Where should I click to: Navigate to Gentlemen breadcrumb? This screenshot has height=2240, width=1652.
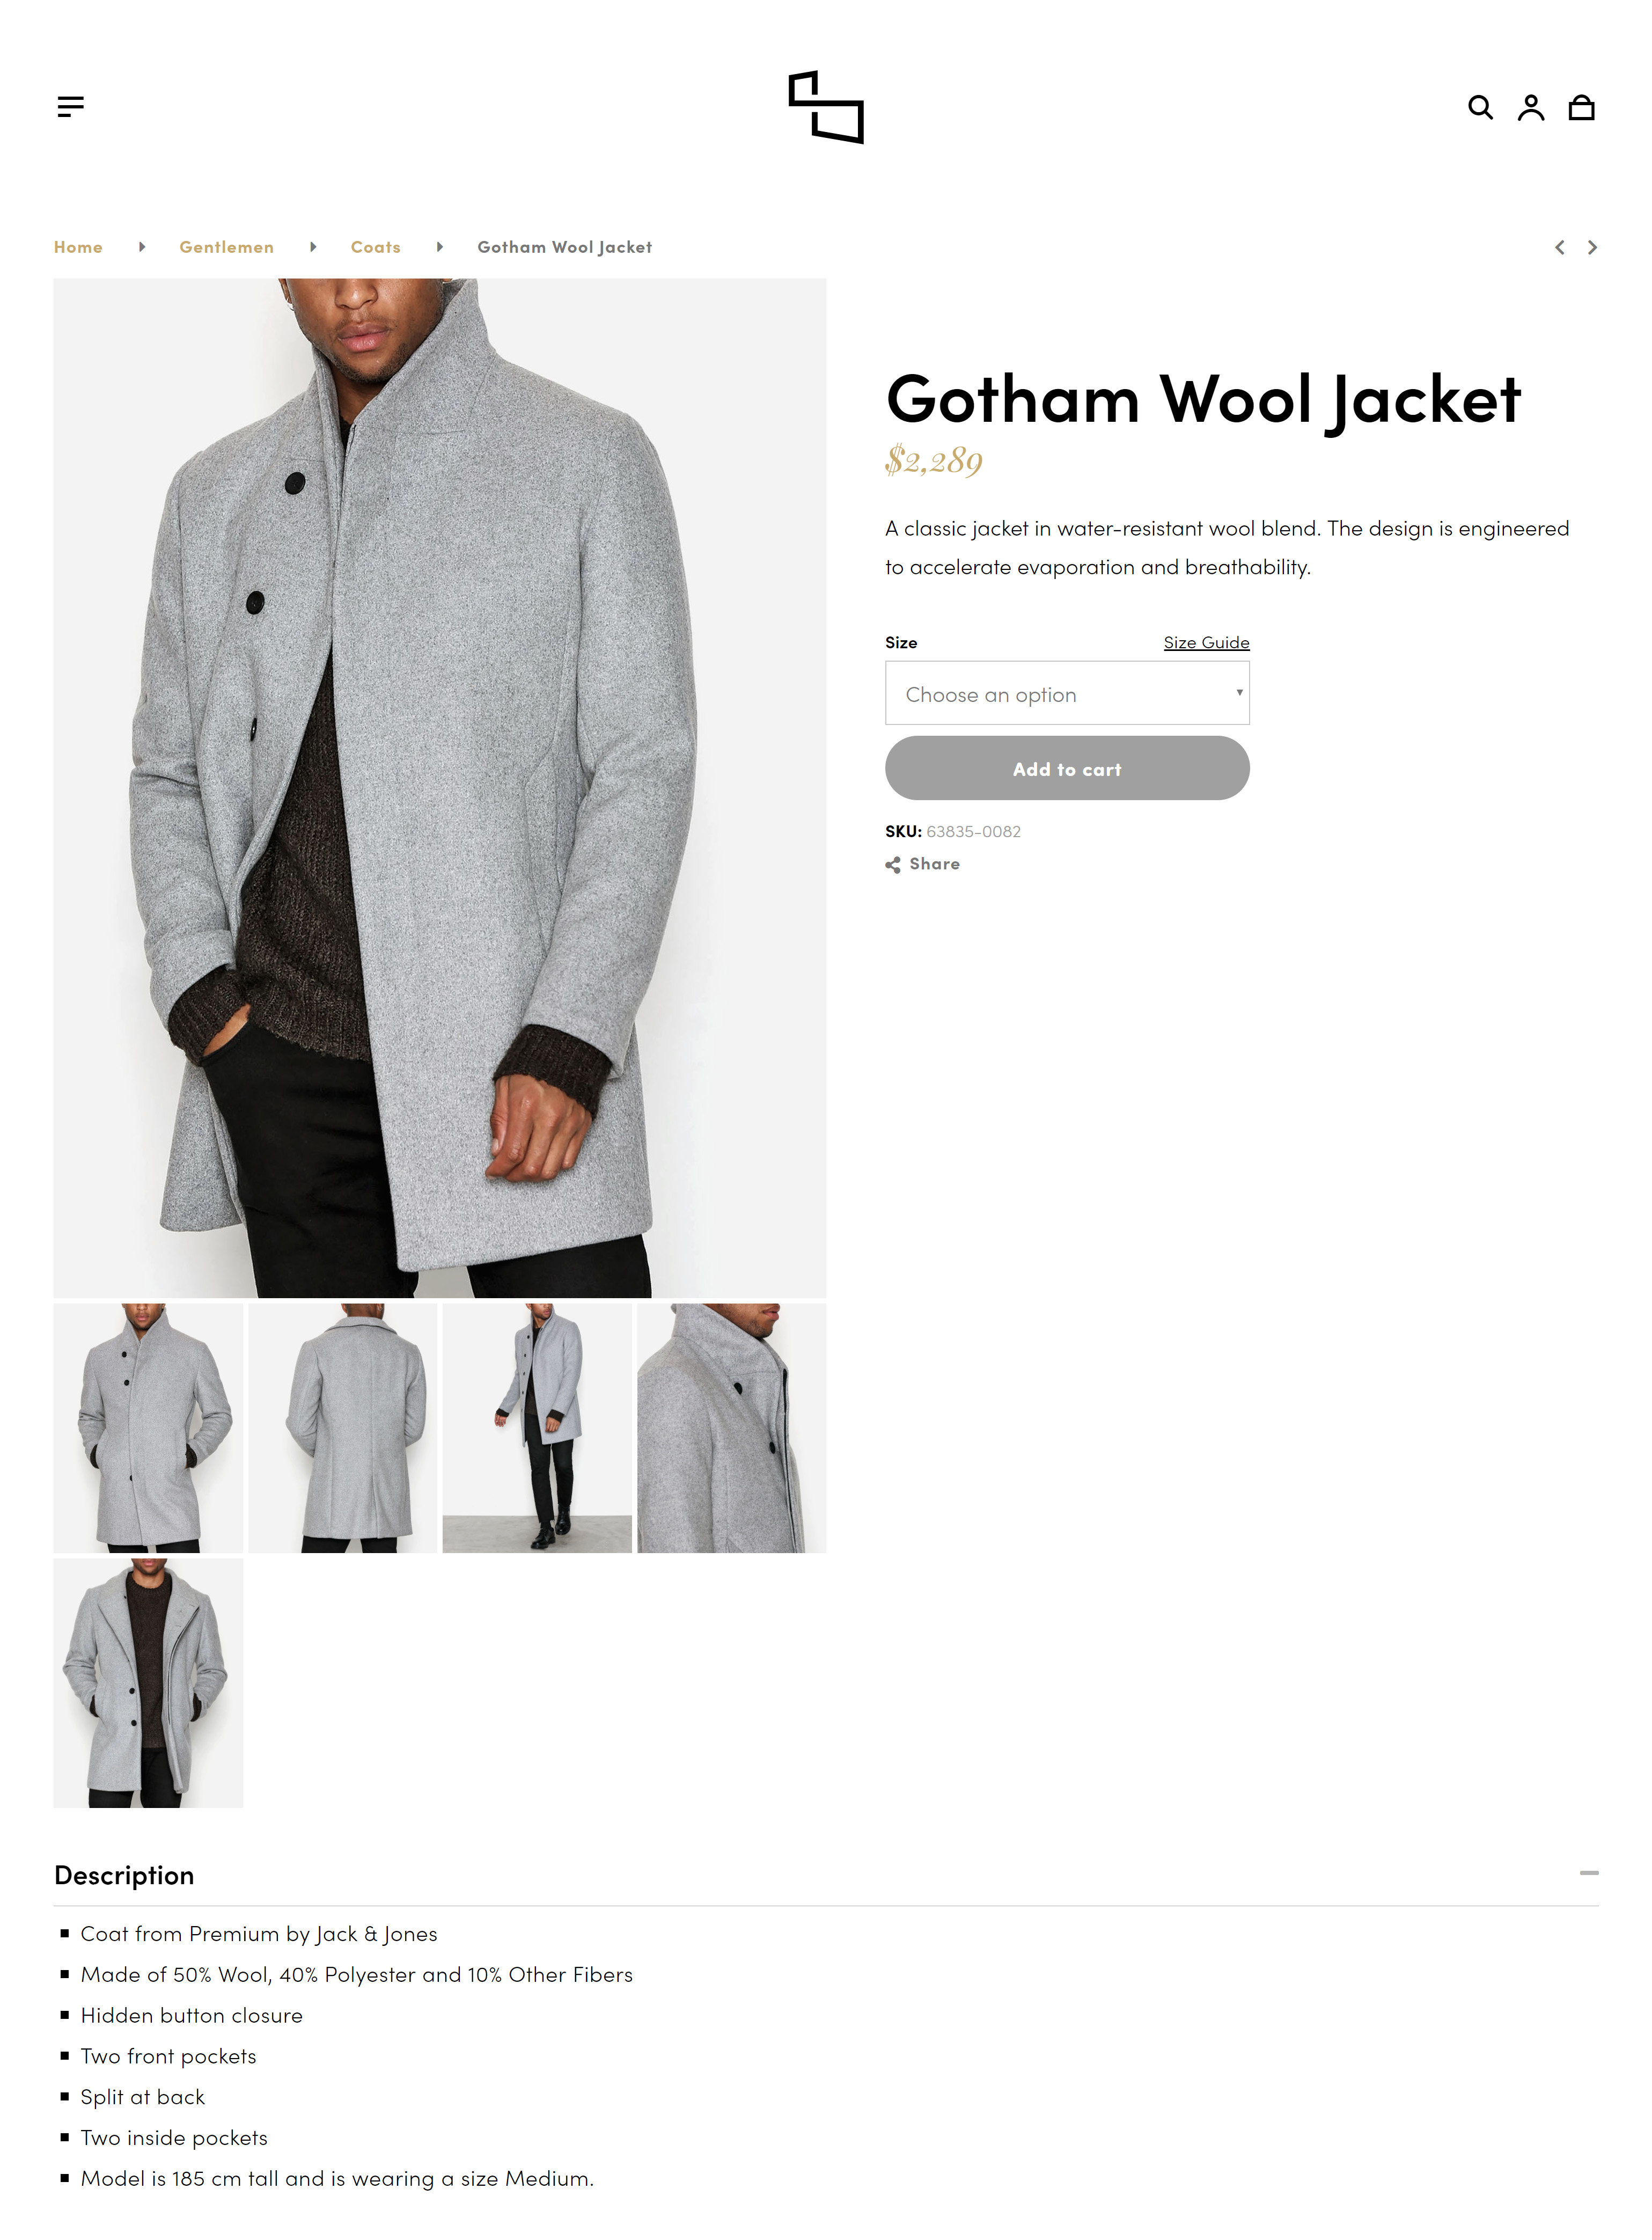pos(226,247)
